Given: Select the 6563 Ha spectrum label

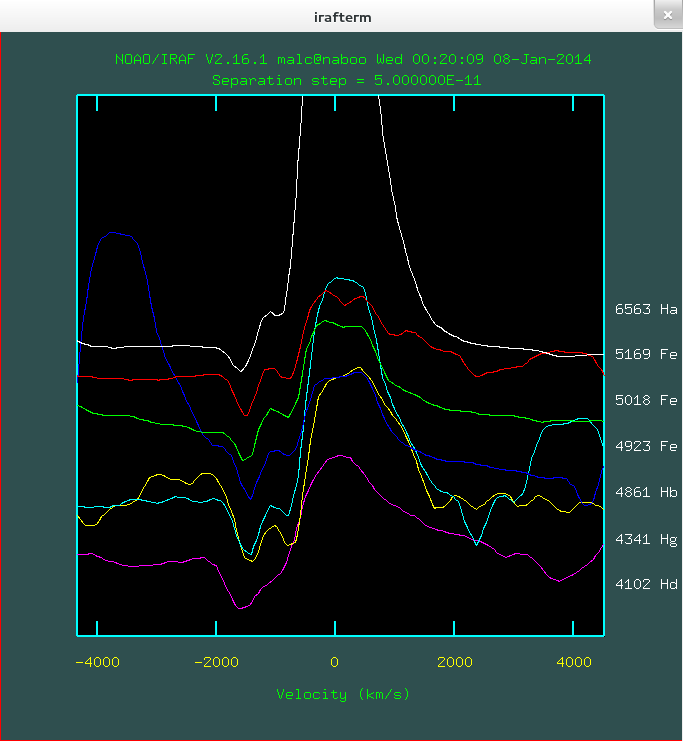Looking at the screenshot, I should click(x=646, y=310).
